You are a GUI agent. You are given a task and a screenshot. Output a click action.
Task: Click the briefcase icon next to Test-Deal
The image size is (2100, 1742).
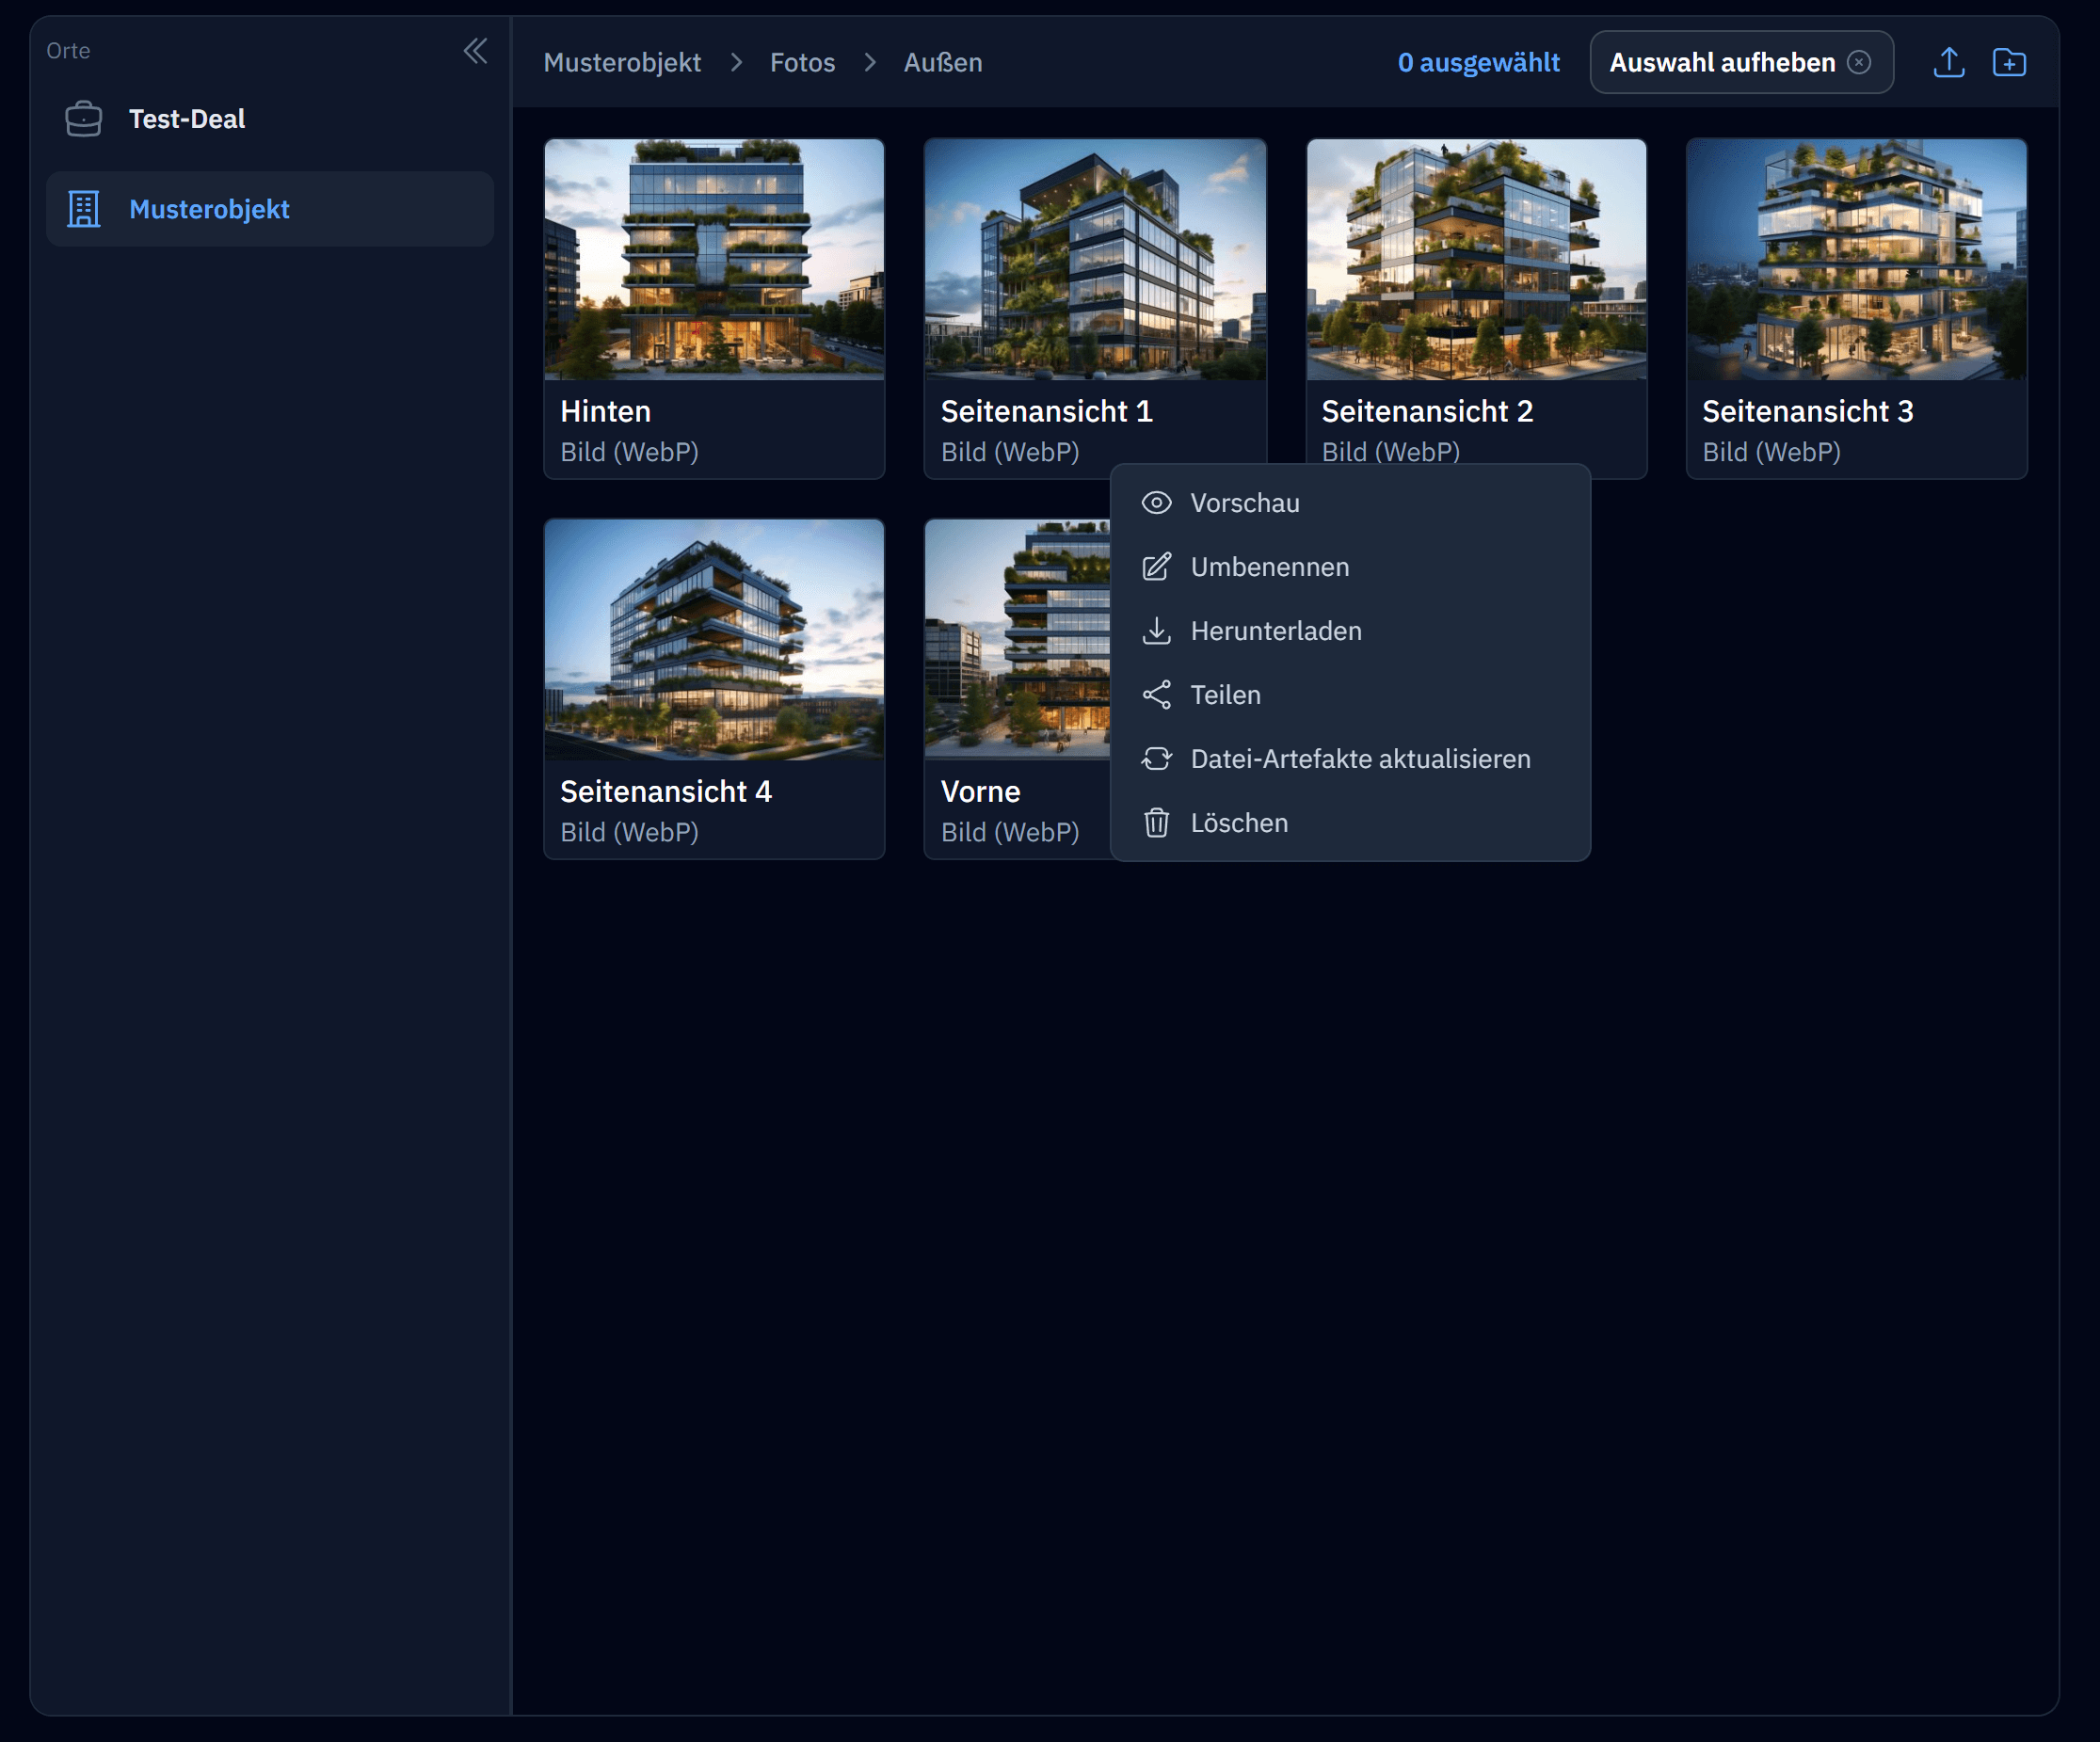83,119
